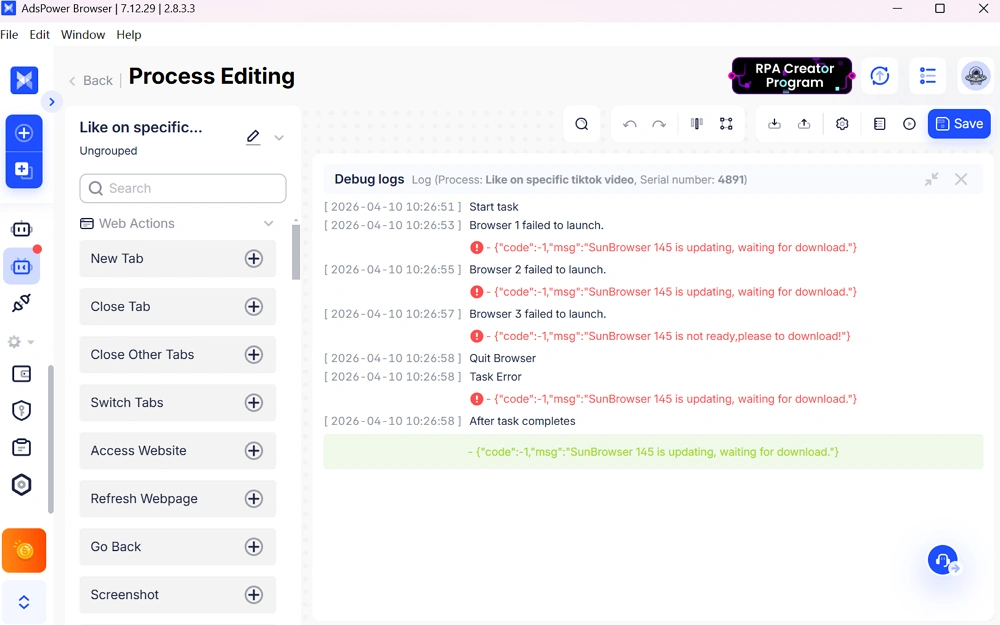Edit the process name with the pencil icon
Image resolution: width=1000 pixels, height=625 pixels.
[253, 137]
